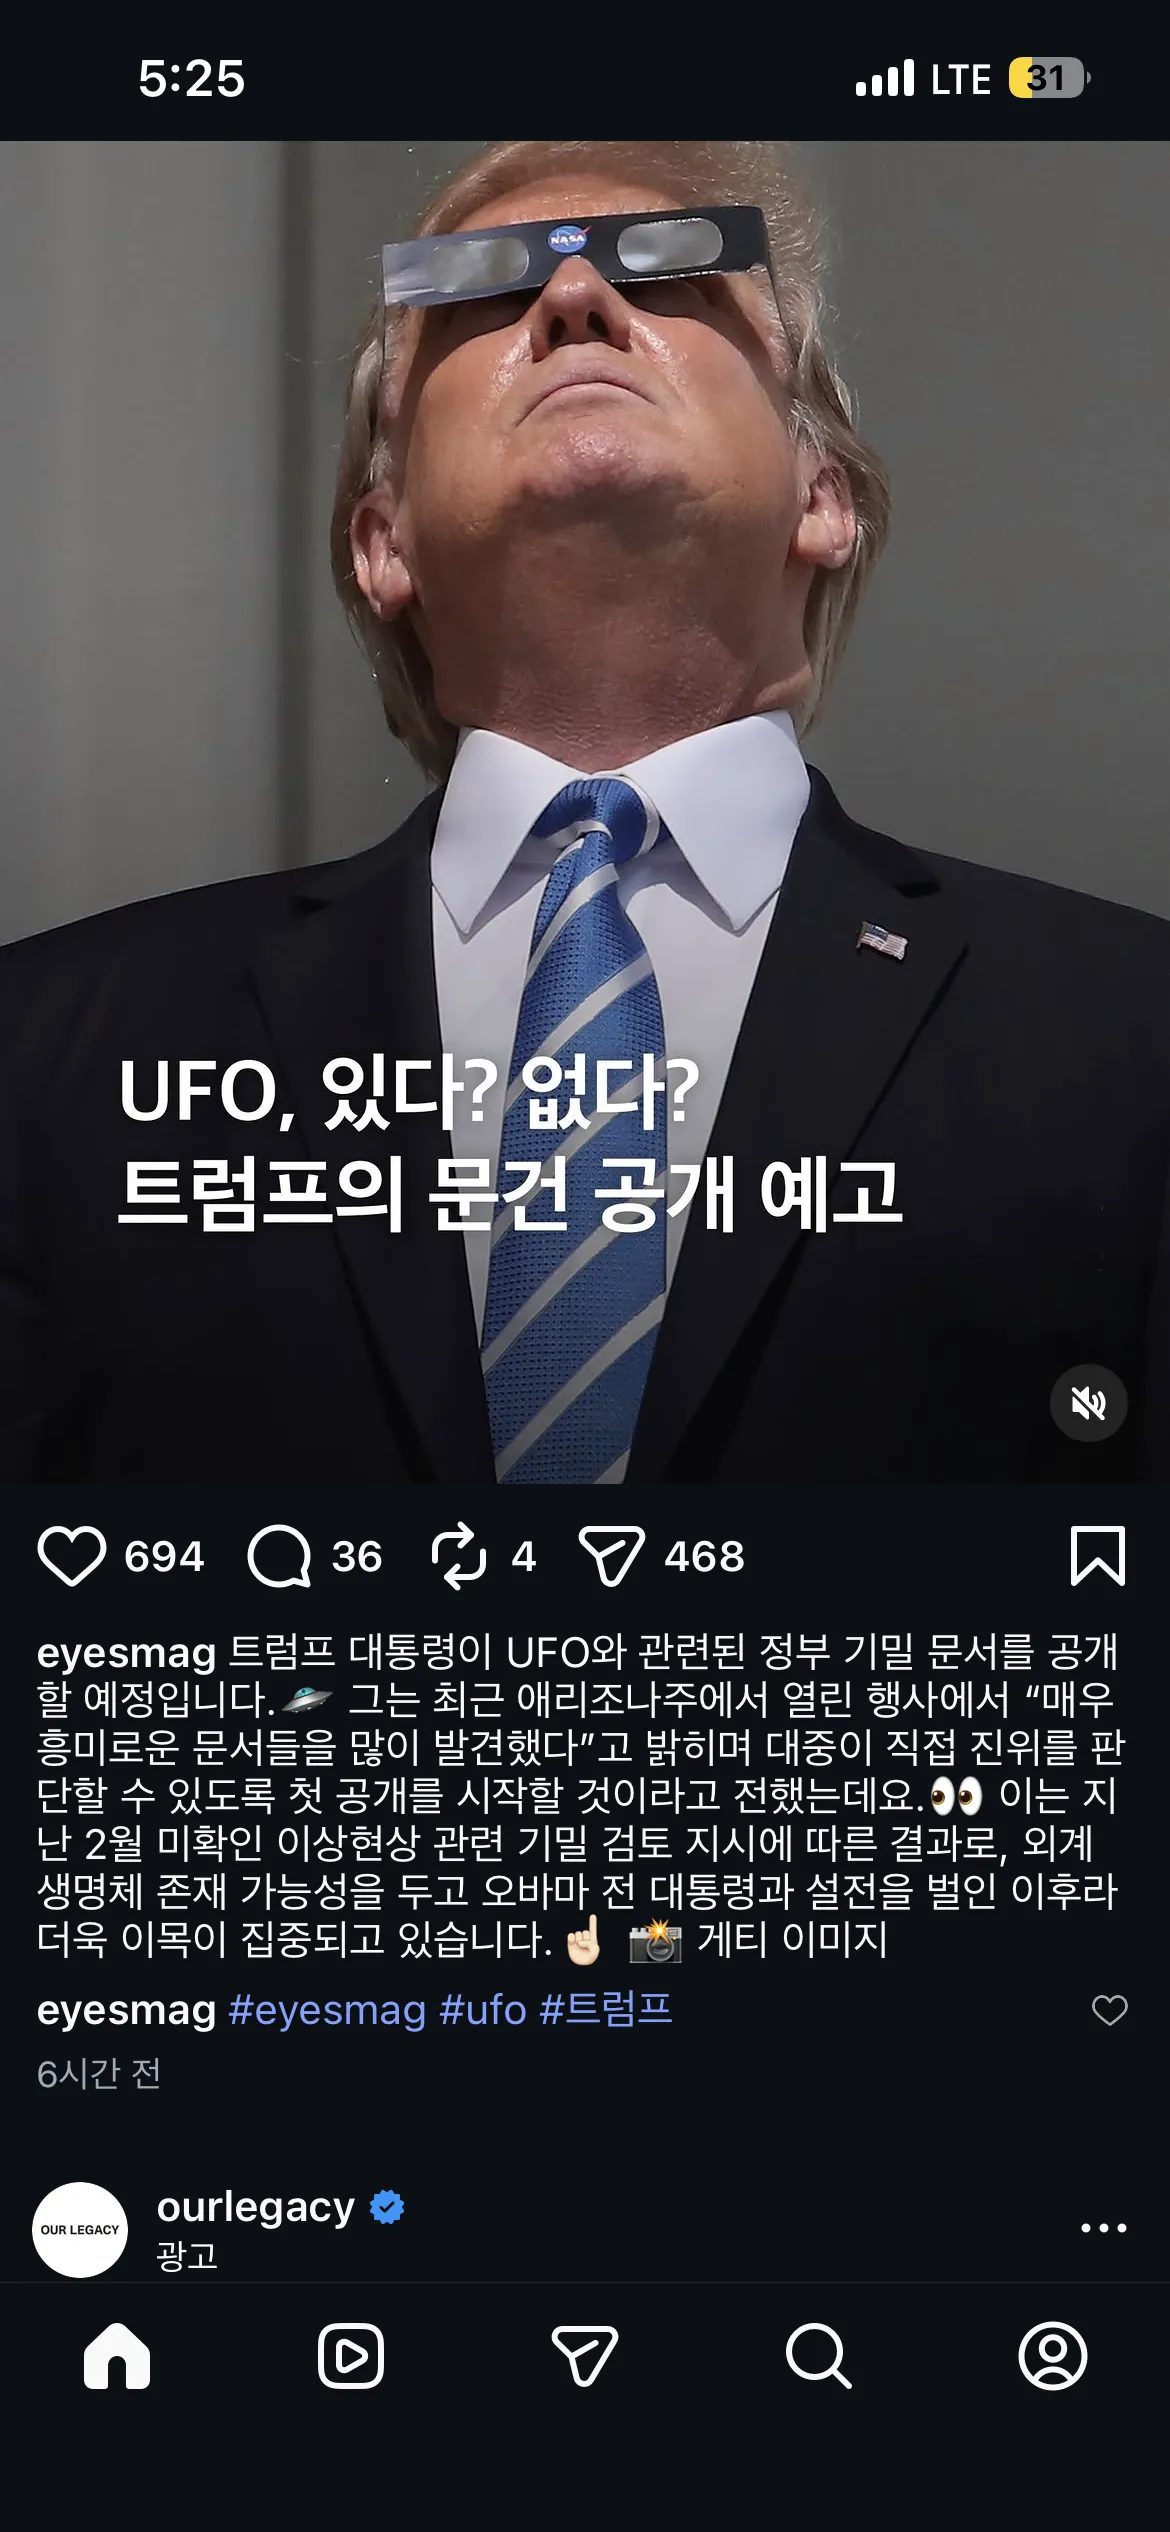
Task: Open Reels tab in bottom bar
Action: [351, 2356]
